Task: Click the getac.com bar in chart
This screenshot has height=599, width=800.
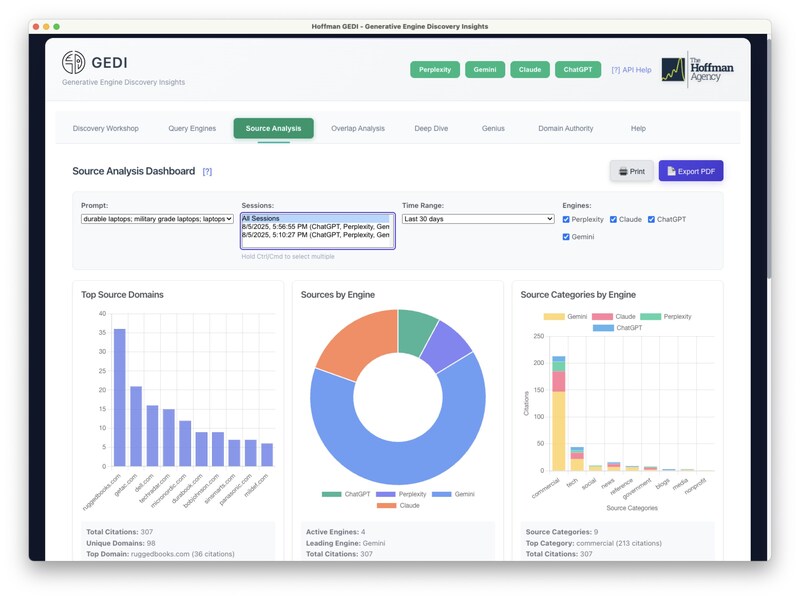Action: click(136, 426)
